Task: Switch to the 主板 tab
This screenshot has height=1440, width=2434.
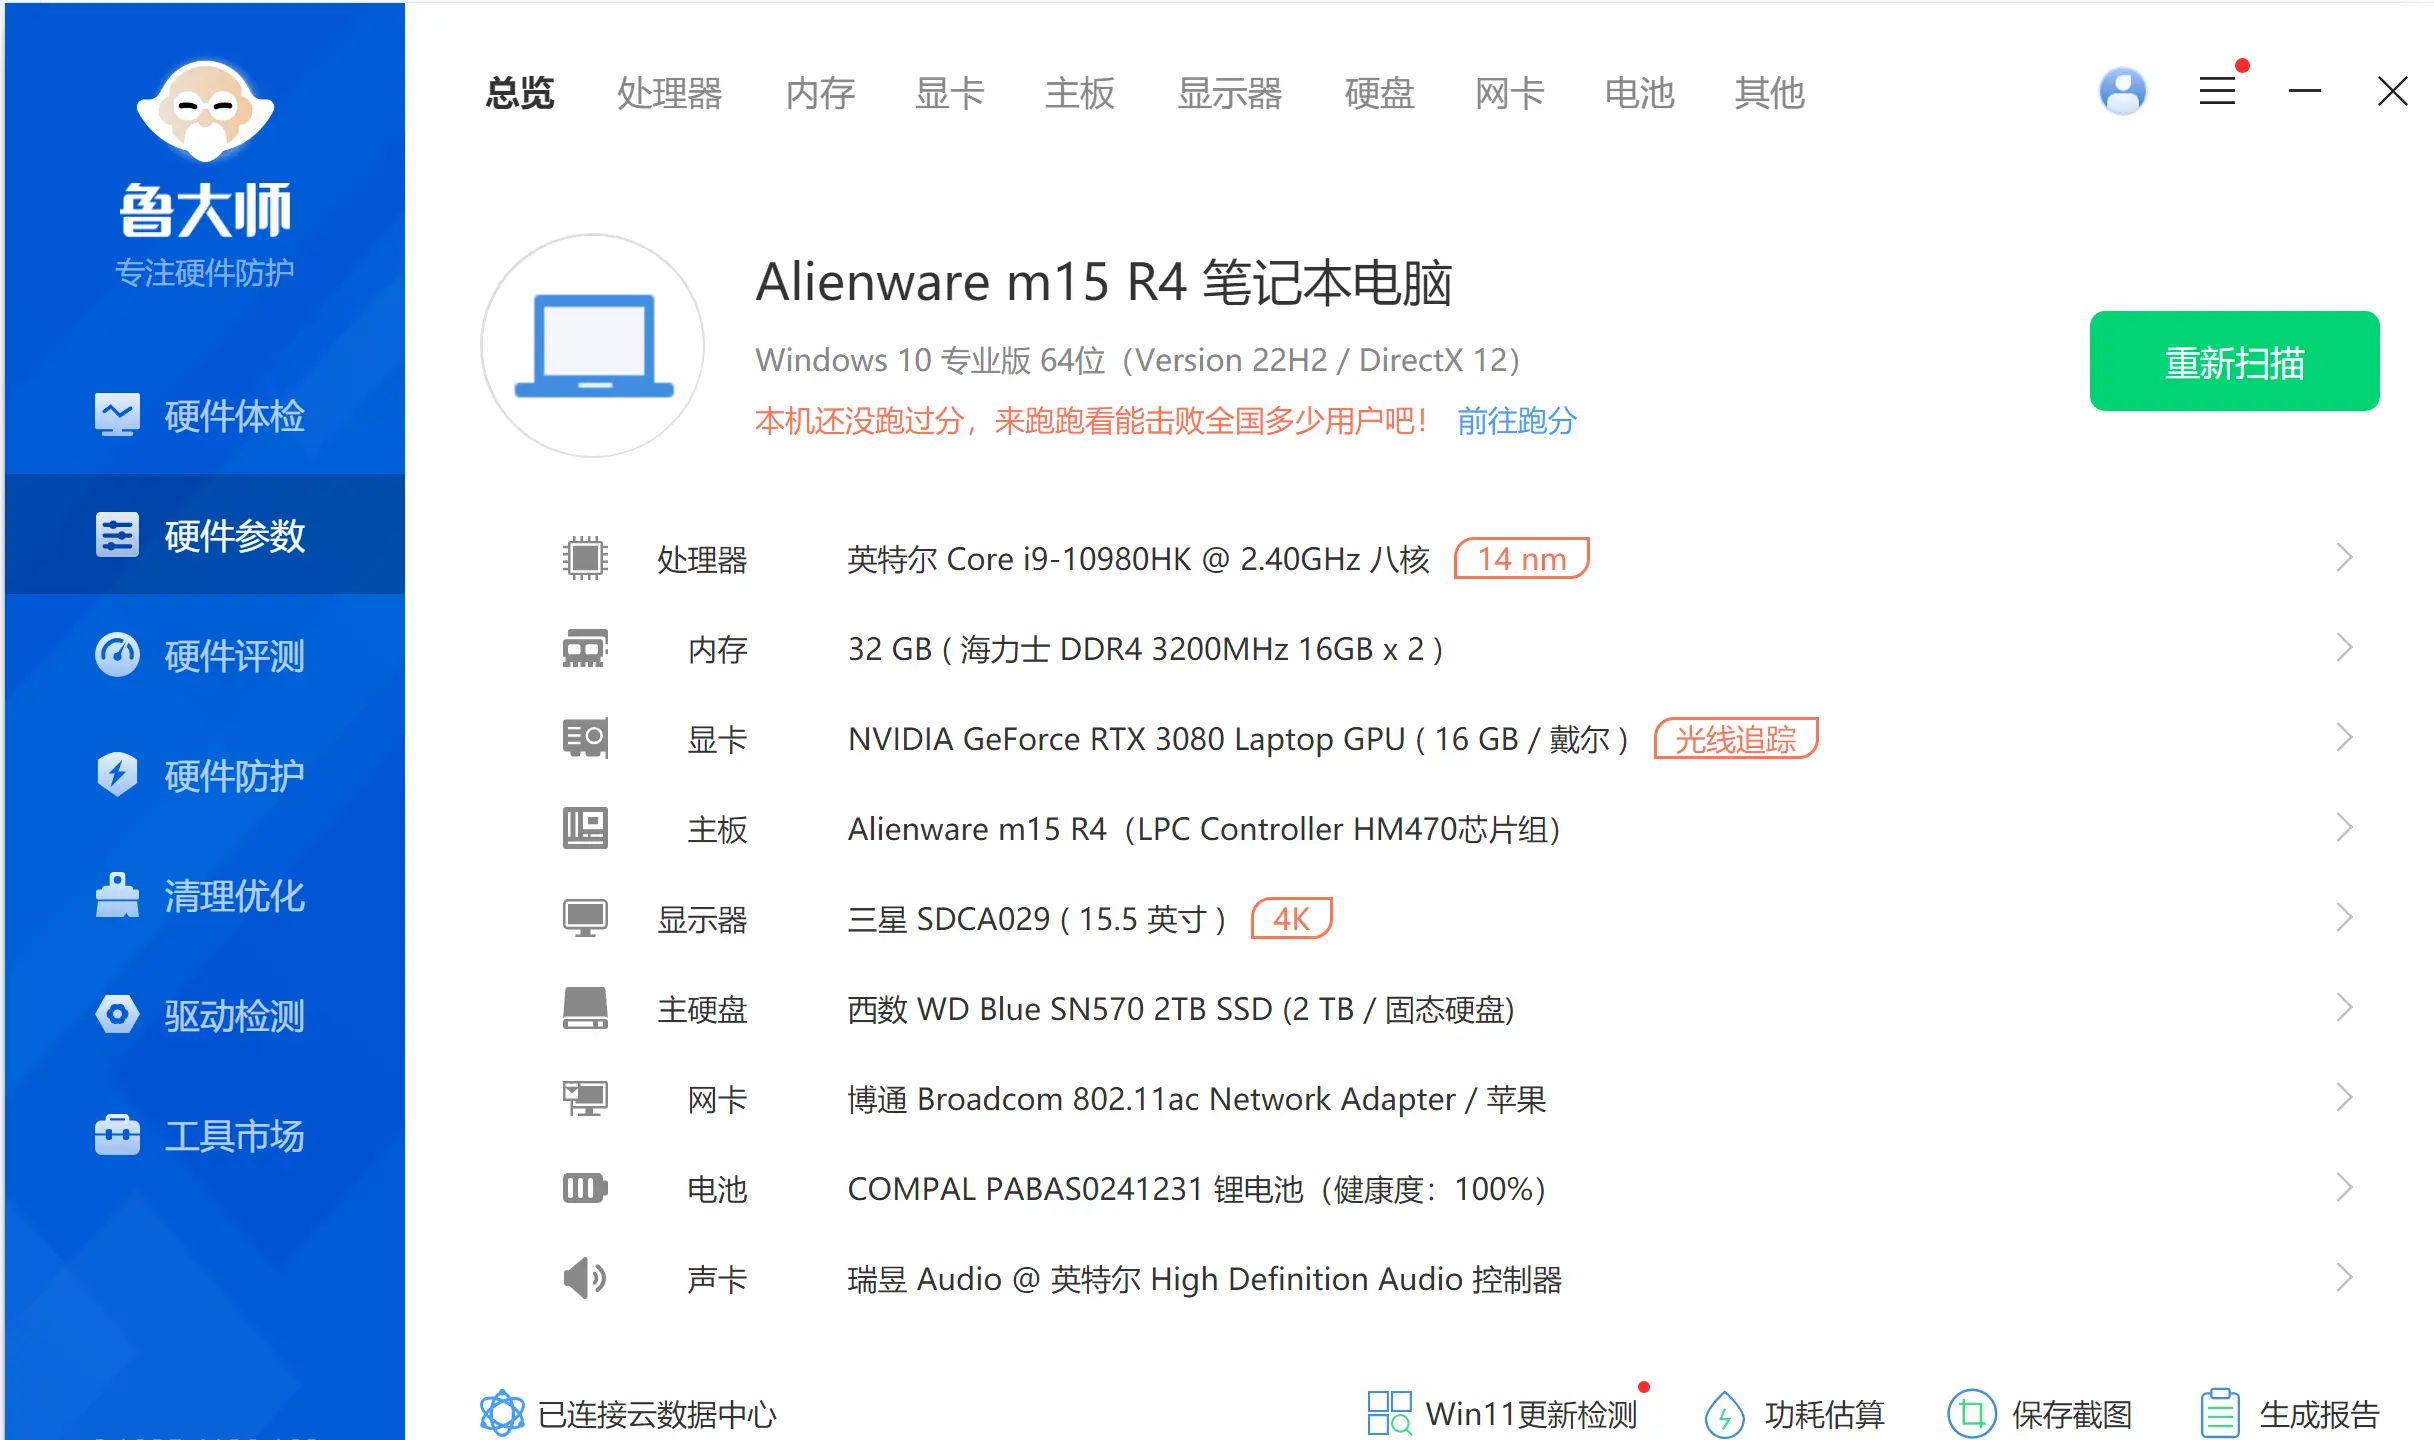Action: coord(1080,93)
